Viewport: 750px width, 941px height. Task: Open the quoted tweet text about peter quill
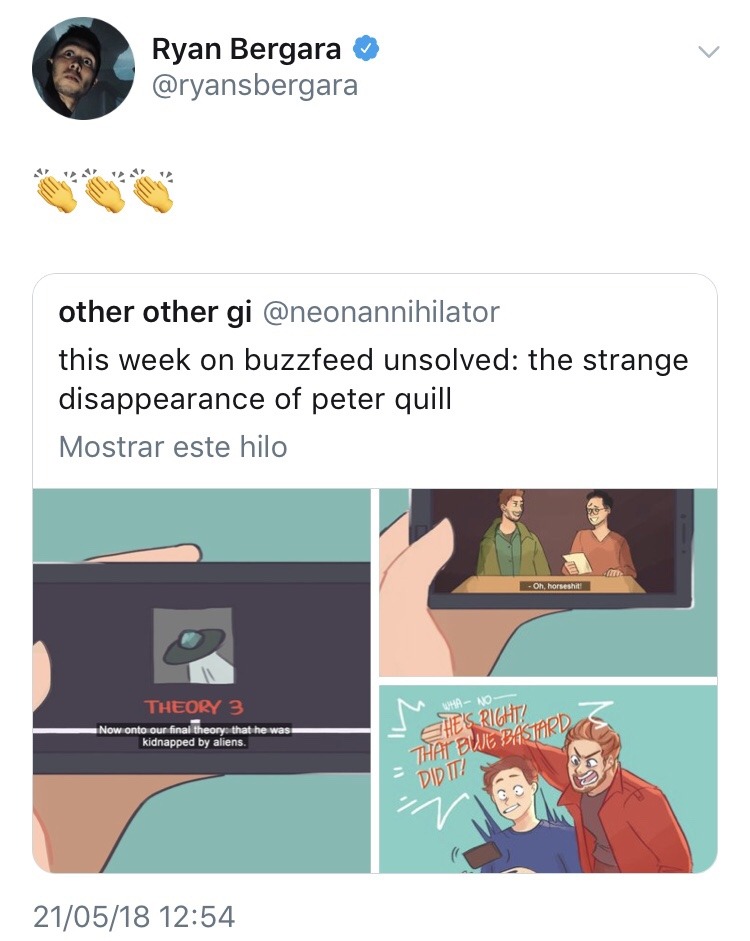373,379
